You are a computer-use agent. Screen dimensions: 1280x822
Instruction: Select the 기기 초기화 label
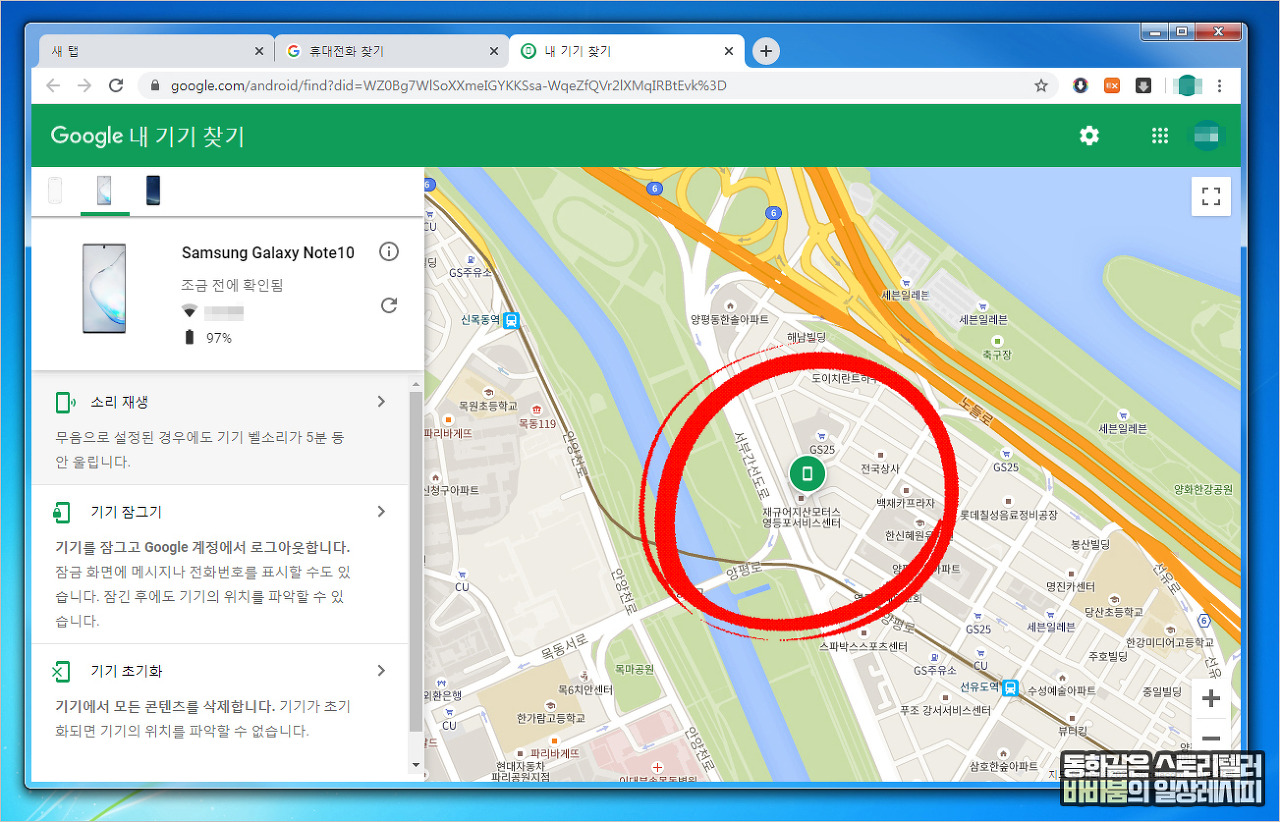point(126,671)
